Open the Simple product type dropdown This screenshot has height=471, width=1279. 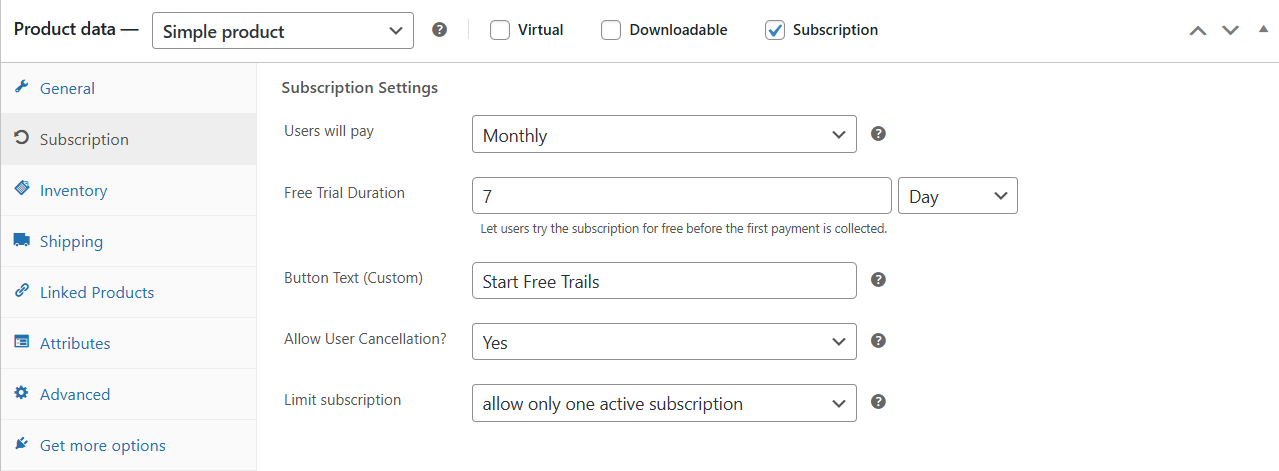(283, 31)
